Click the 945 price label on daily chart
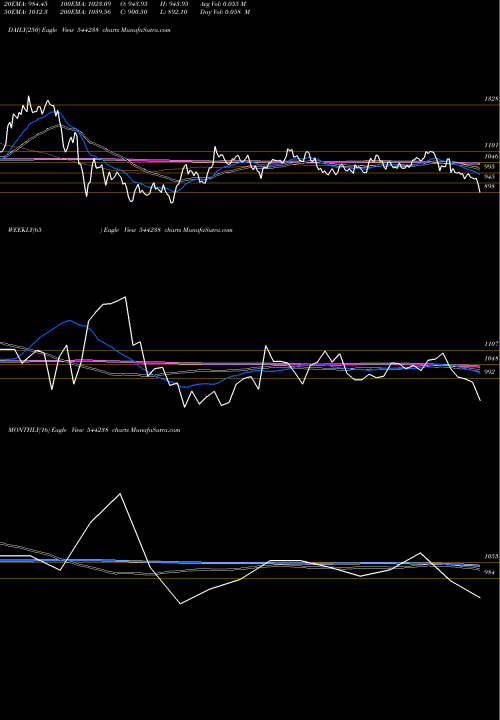Image resolution: width=500 pixels, height=720 pixels. pos(490,177)
